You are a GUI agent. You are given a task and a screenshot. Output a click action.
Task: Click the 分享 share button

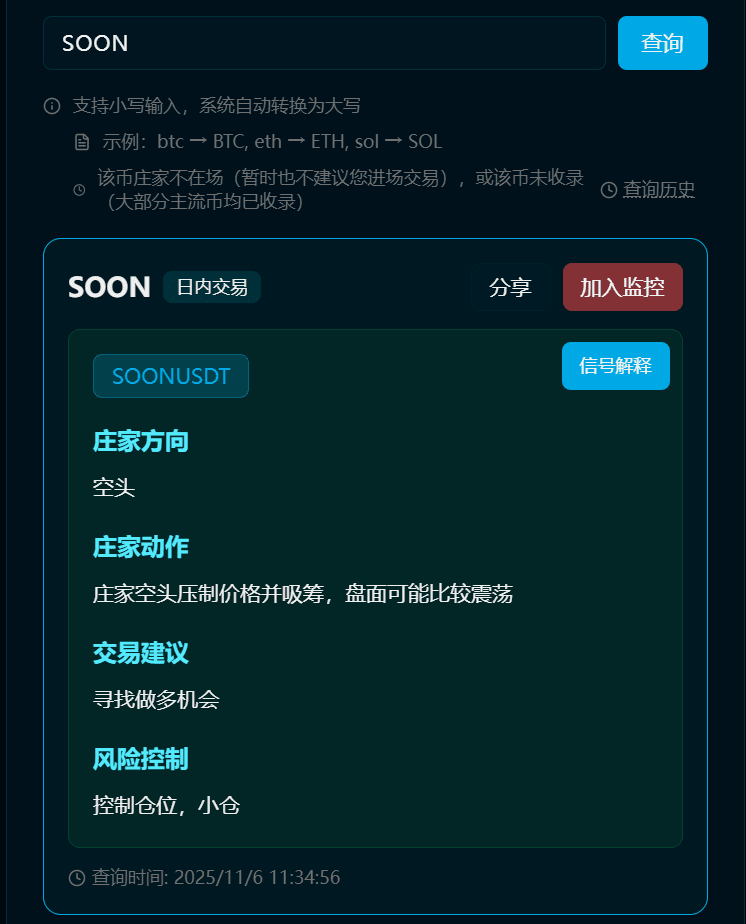[x=510, y=287]
